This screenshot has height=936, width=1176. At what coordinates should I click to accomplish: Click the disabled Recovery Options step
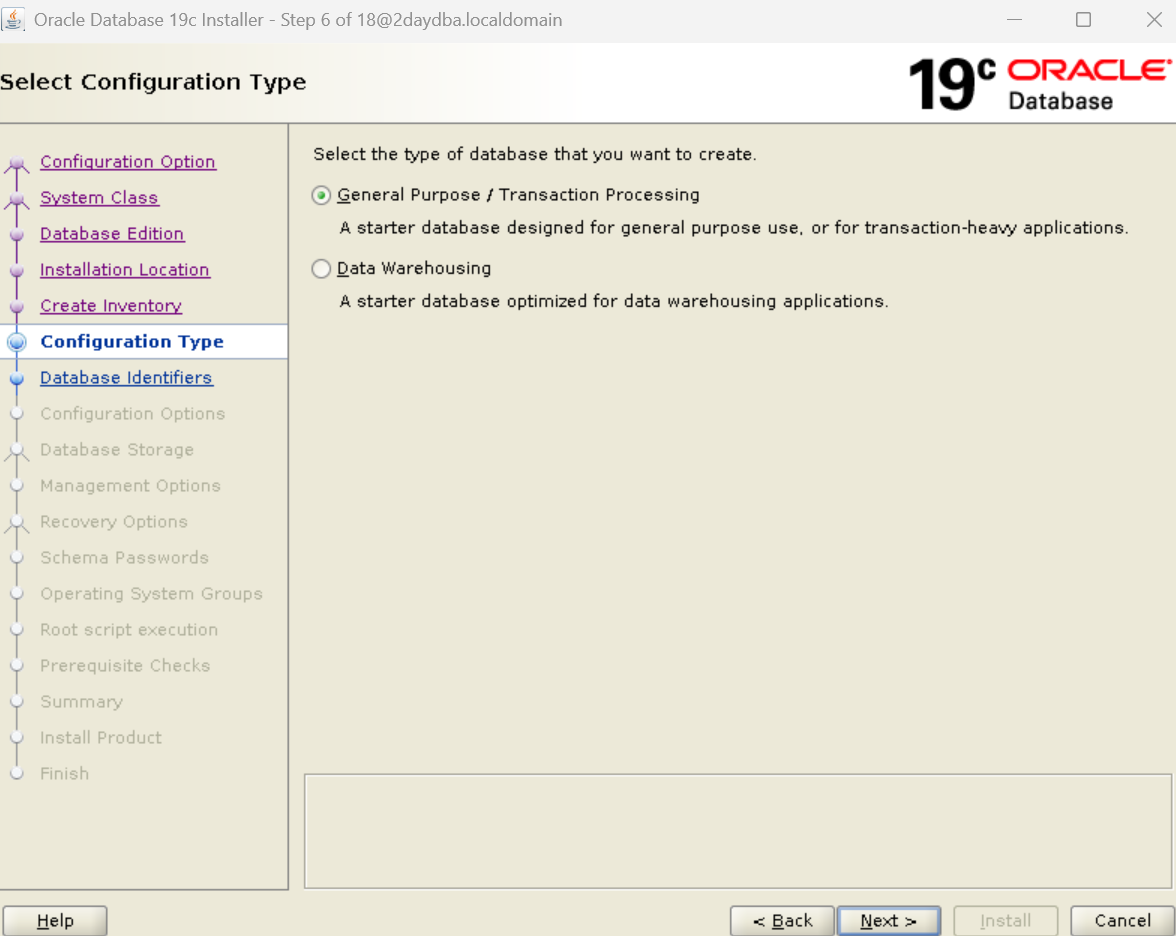[x=114, y=521]
